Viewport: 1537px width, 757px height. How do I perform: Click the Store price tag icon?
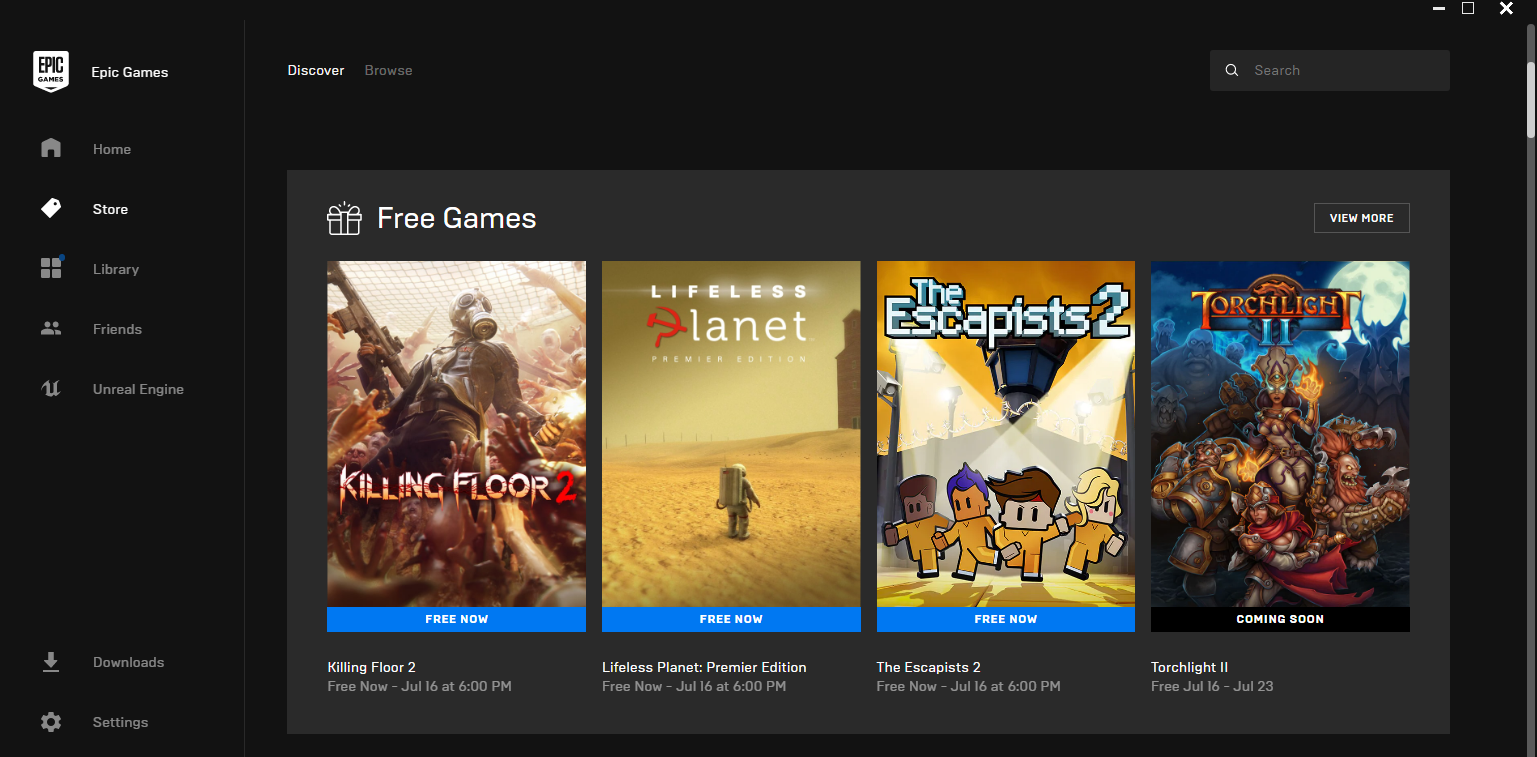51,208
